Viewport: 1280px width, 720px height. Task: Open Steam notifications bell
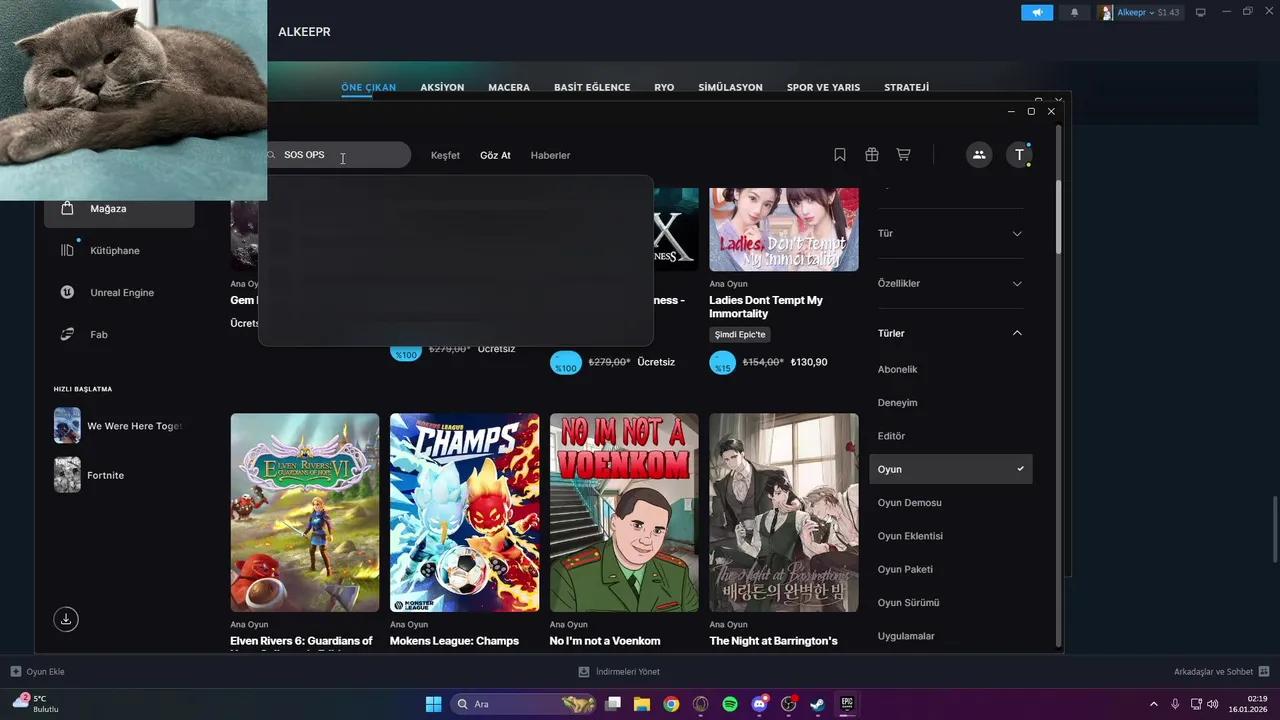[x=1074, y=12]
